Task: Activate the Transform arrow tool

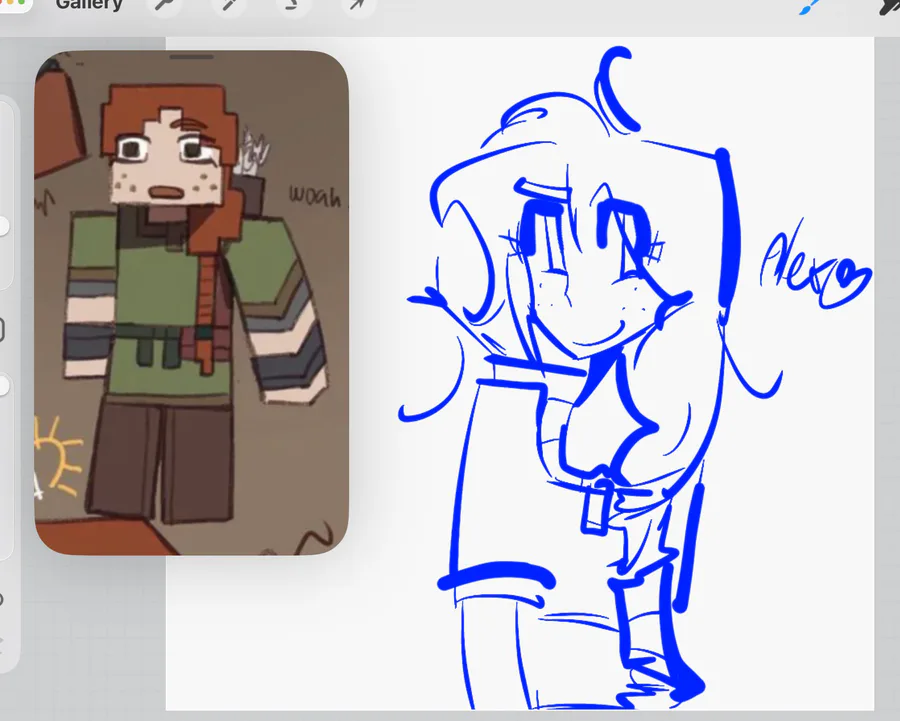Action: coord(358,5)
